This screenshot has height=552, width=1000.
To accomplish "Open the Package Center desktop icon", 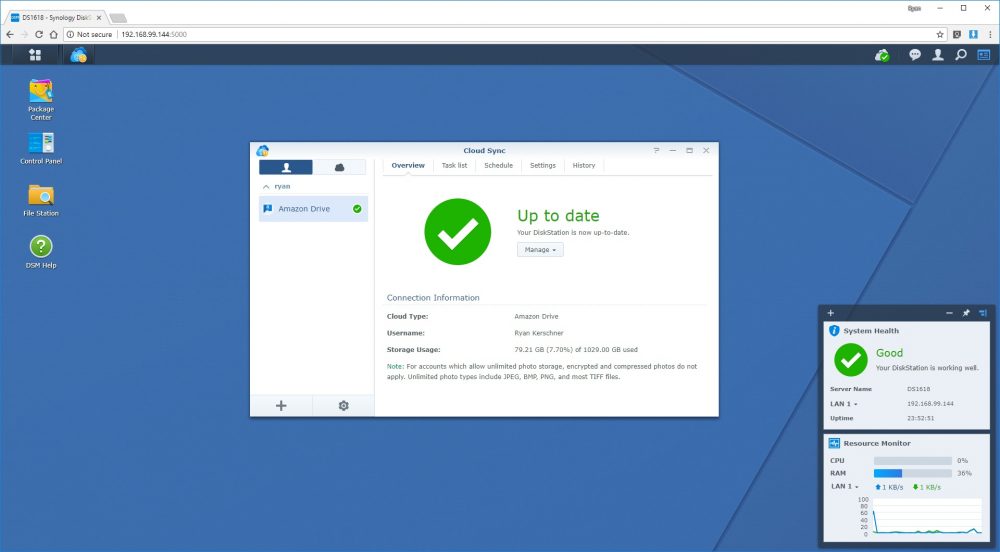I will point(41,99).
